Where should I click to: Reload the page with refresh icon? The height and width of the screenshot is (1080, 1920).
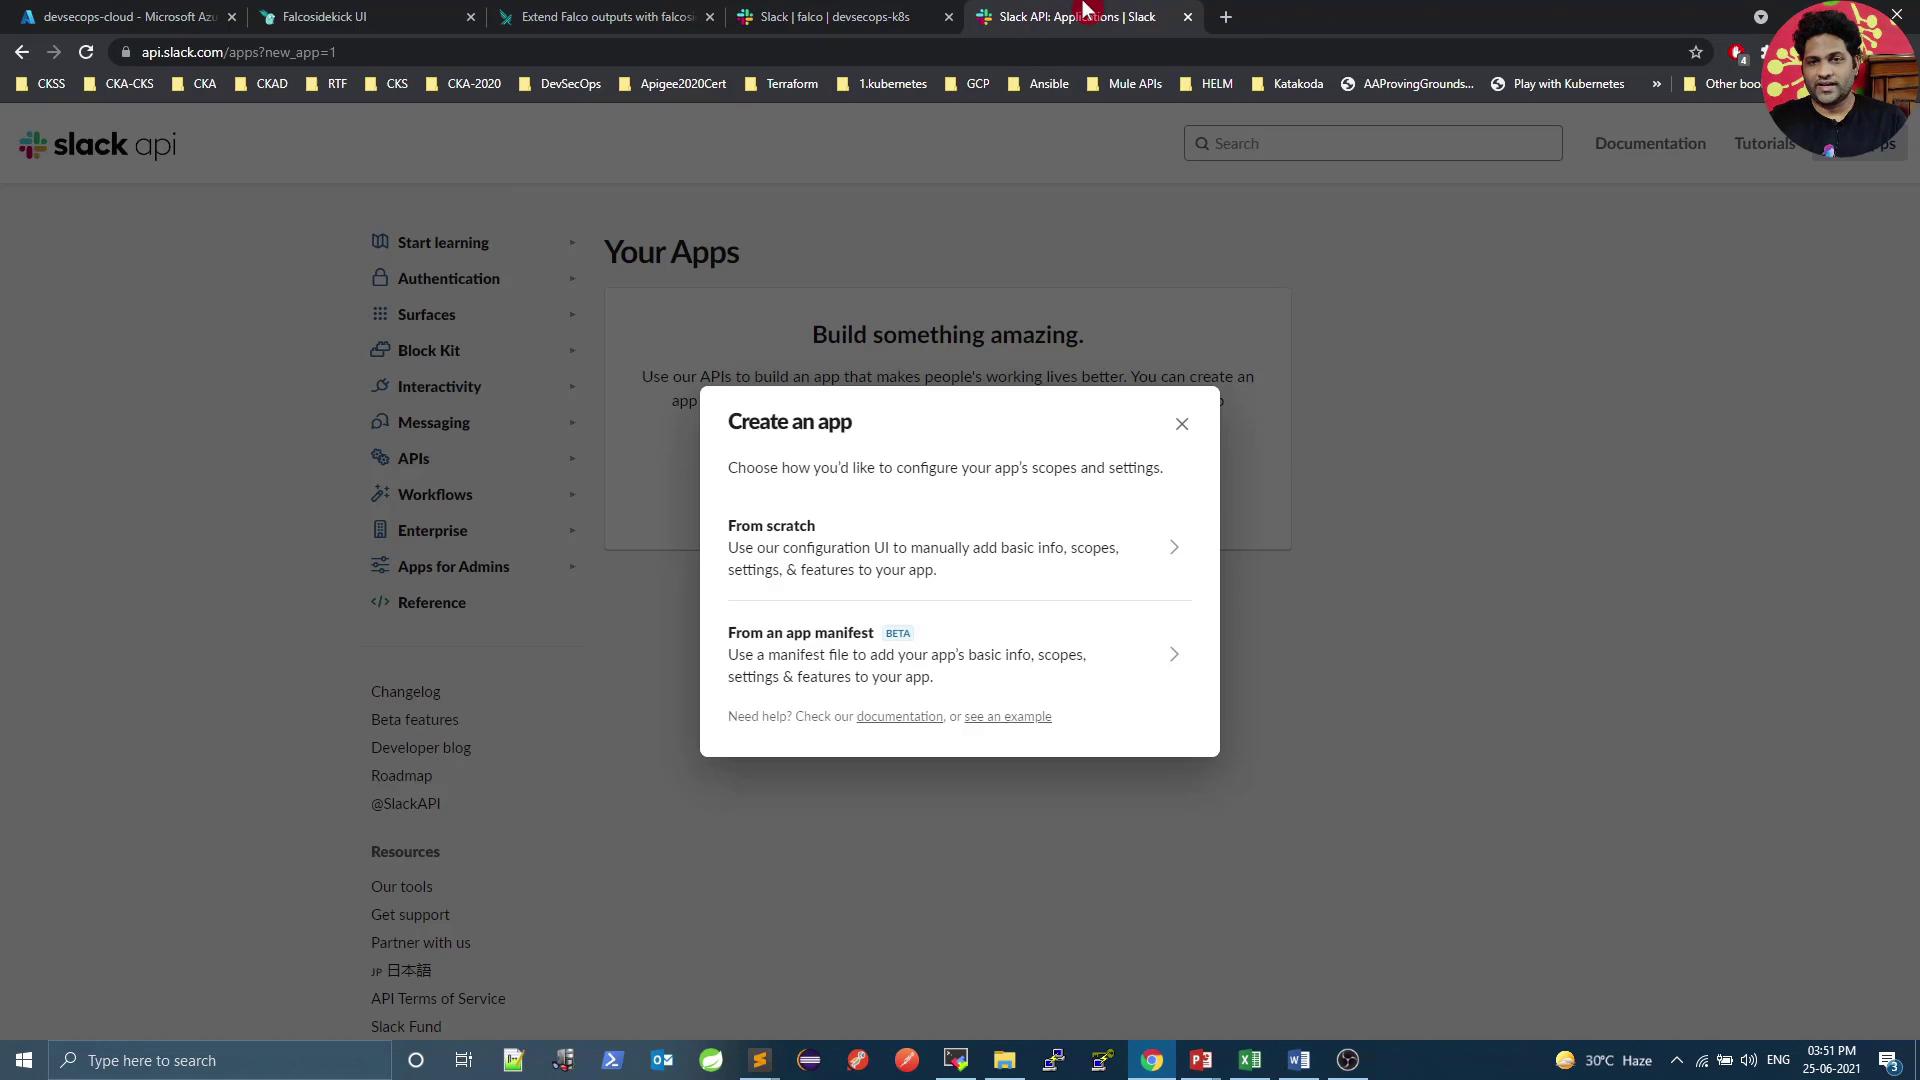coord(86,52)
